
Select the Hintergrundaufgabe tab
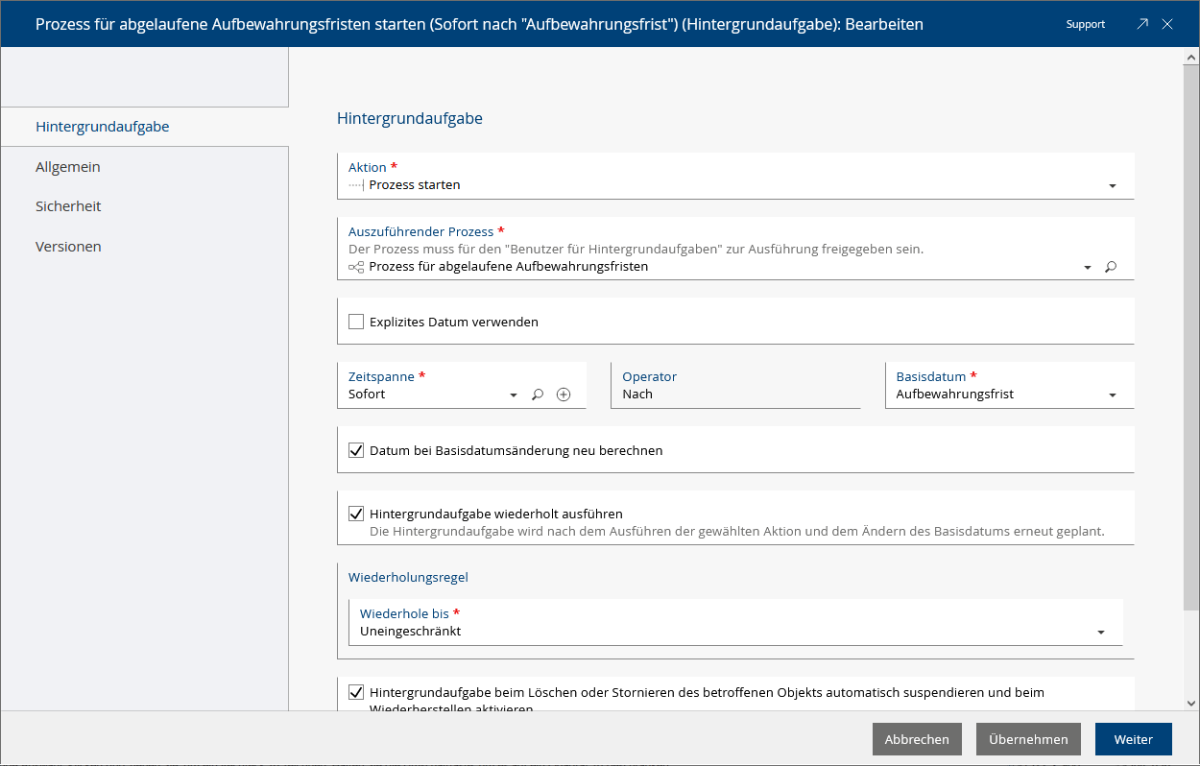coord(144,127)
